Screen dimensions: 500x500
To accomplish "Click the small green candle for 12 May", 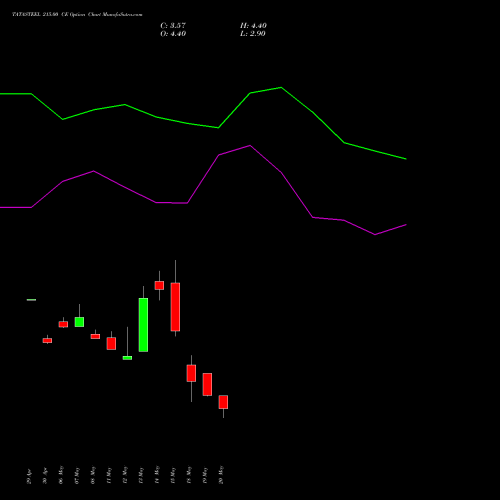I will (x=127, y=358).
